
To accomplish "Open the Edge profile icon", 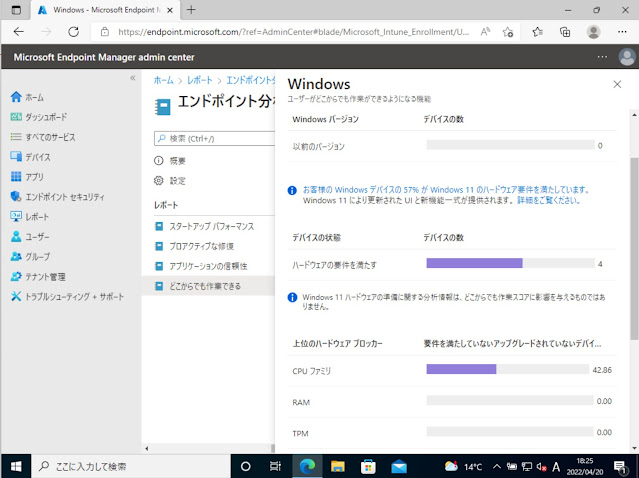I will pos(593,32).
